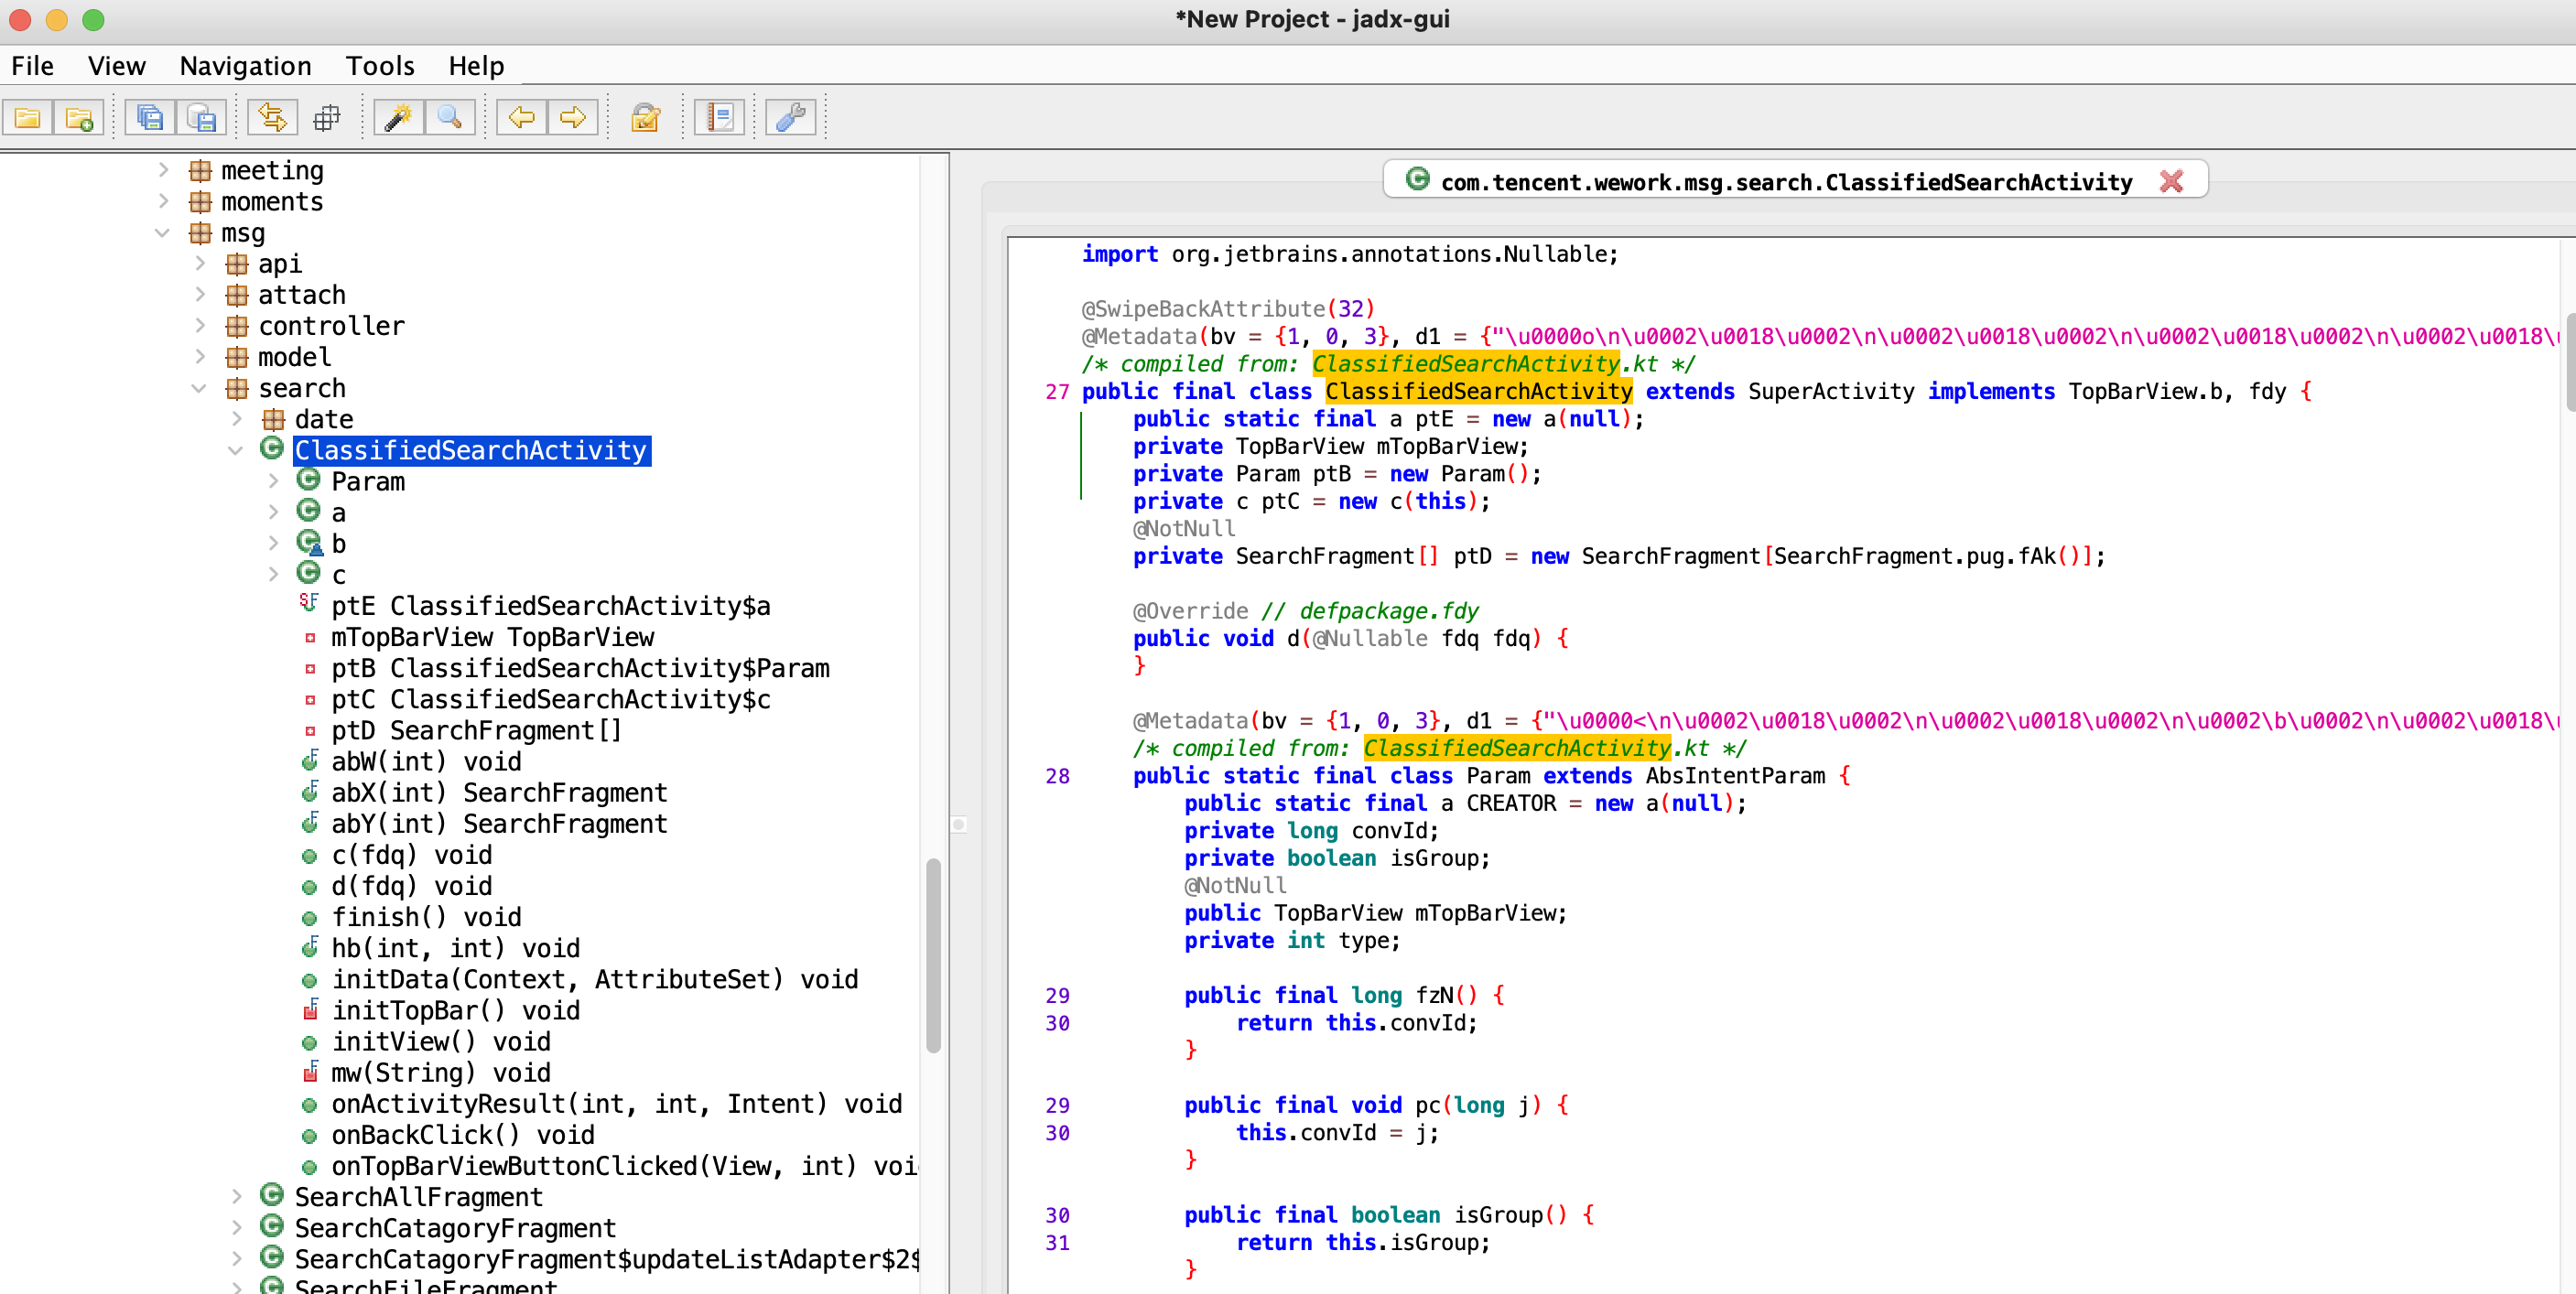Click the Save all floppy-disks icon
2576x1294 pixels.
pyautogui.click(x=150, y=118)
